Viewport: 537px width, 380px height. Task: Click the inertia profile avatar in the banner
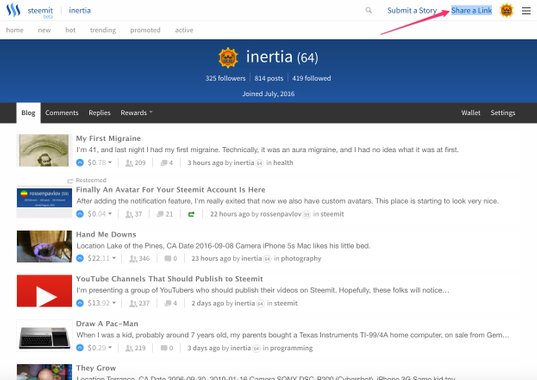(x=228, y=58)
